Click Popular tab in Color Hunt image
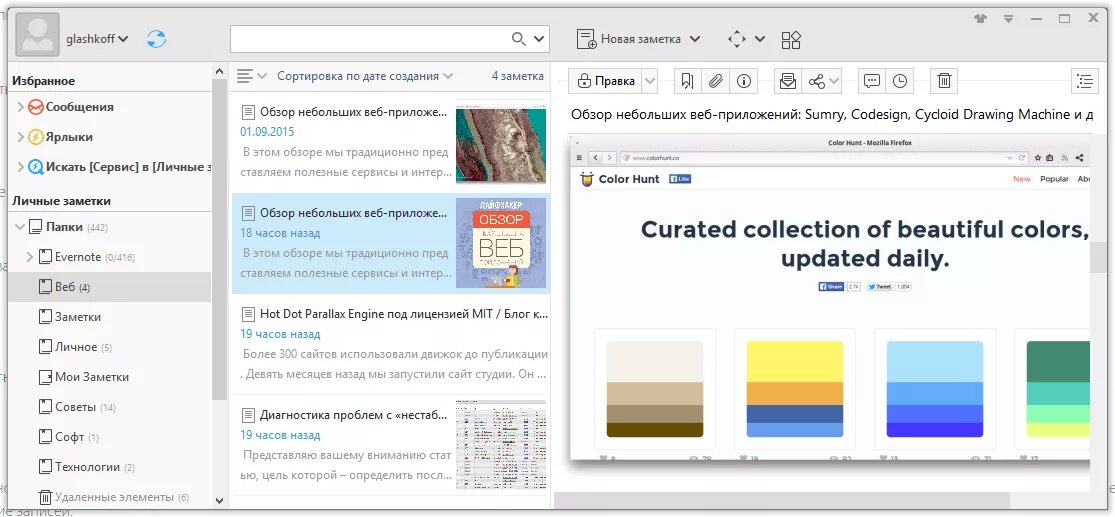This screenshot has height=517, width=1115. coord(1054,178)
